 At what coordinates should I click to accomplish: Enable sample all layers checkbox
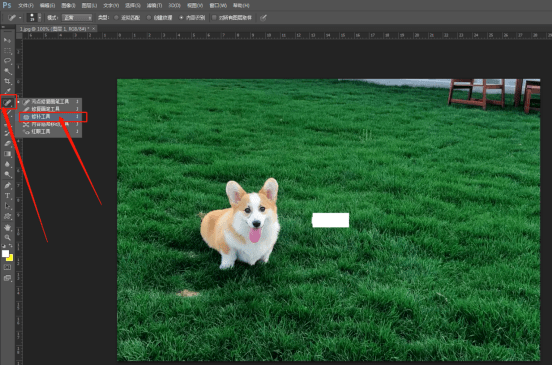[x=214, y=18]
